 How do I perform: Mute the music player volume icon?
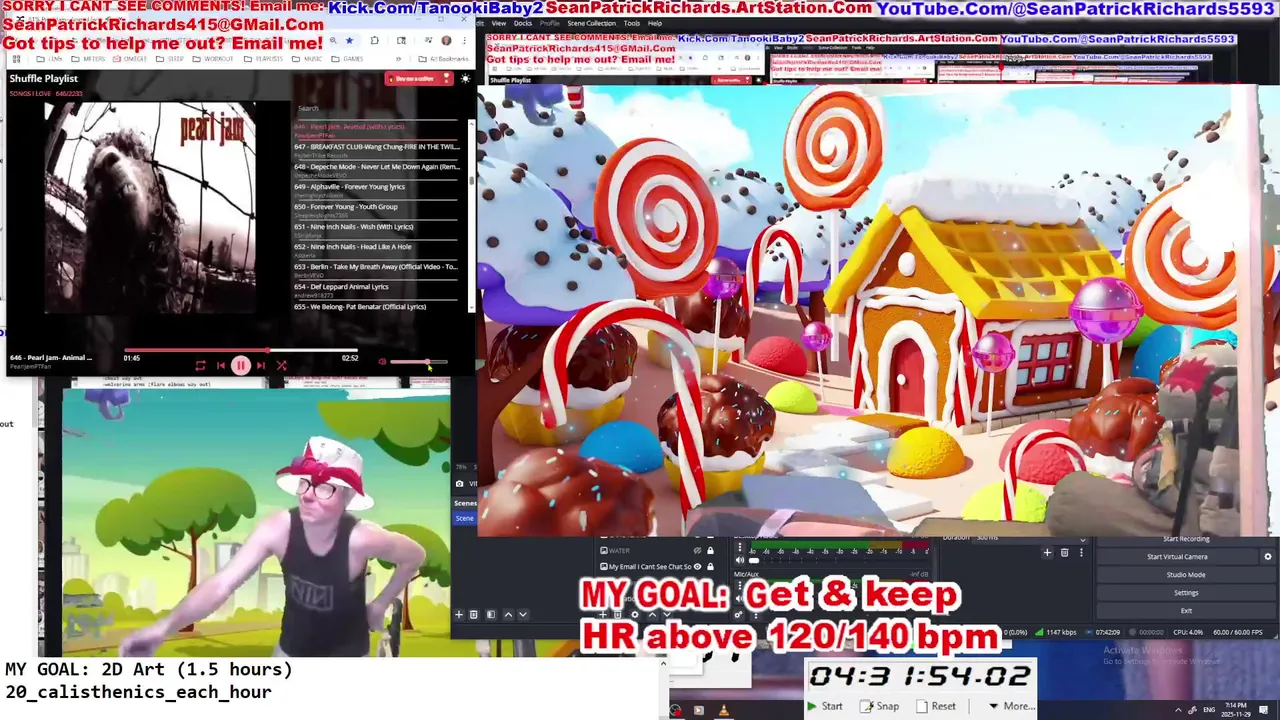coord(382,361)
